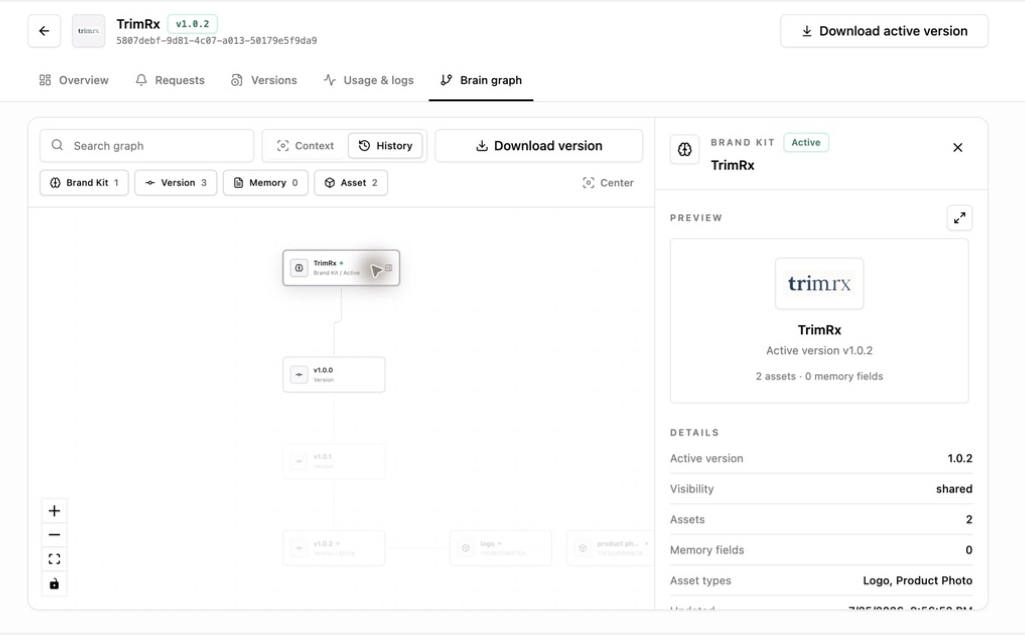Click the Assets row in Details
The width and height of the screenshot is (1025, 636).
pyautogui.click(x=821, y=520)
